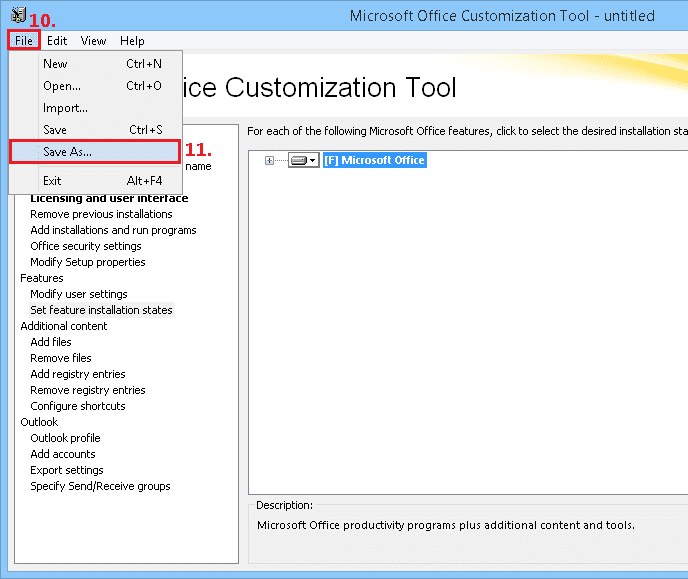Viewport: 688px width, 579px height.
Task: Choose Save from the File menu
Action: (x=96, y=130)
